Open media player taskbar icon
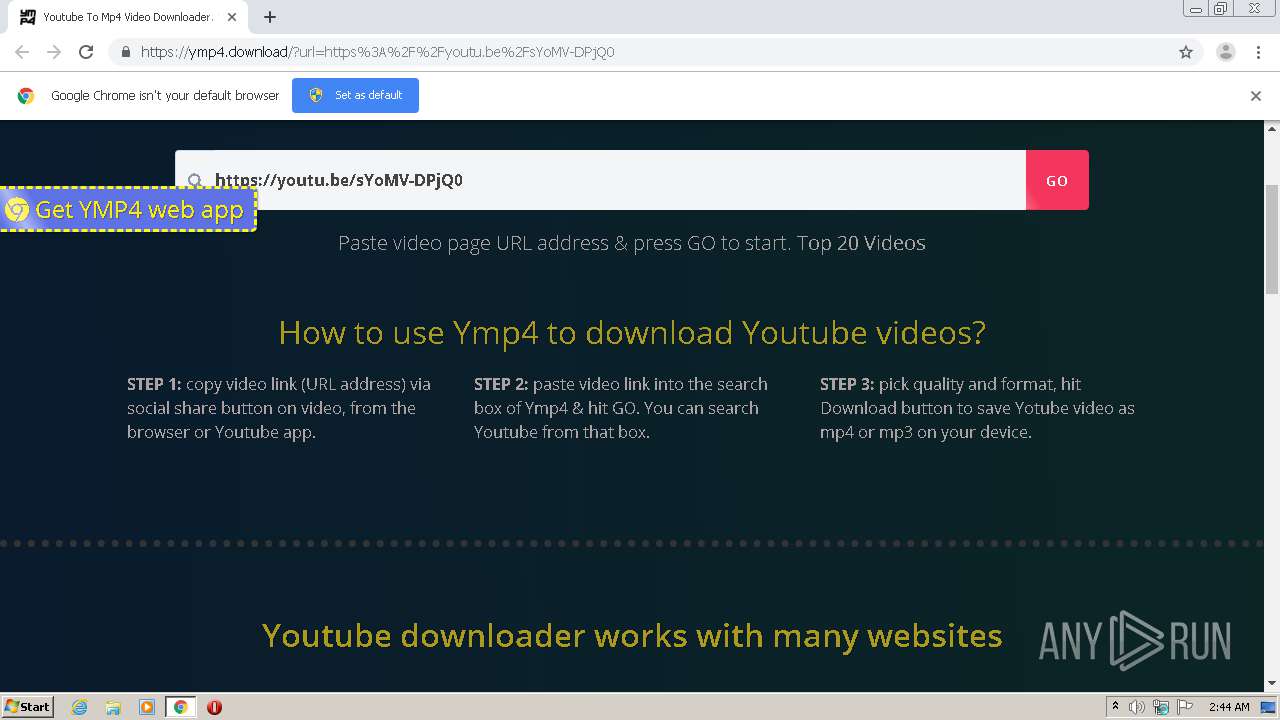This screenshot has height=720, width=1280. point(147,707)
